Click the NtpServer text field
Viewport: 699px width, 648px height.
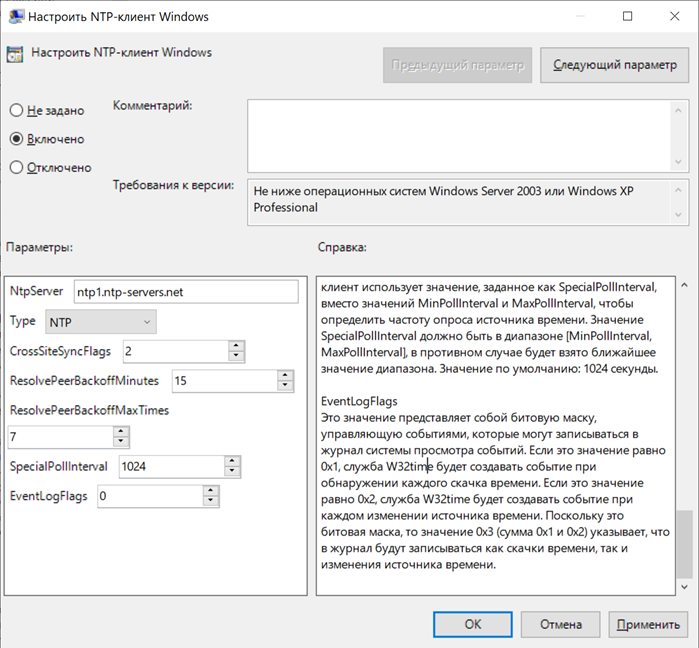coord(186,291)
